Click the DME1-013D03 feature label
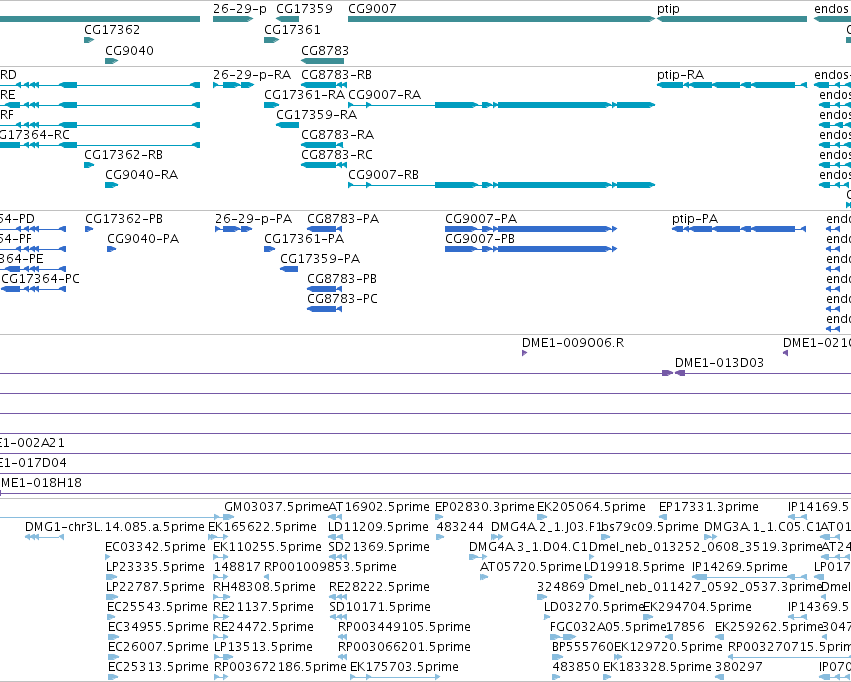The width and height of the screenshot is (851, 682). pyautogui.click(x=719, y=362)
